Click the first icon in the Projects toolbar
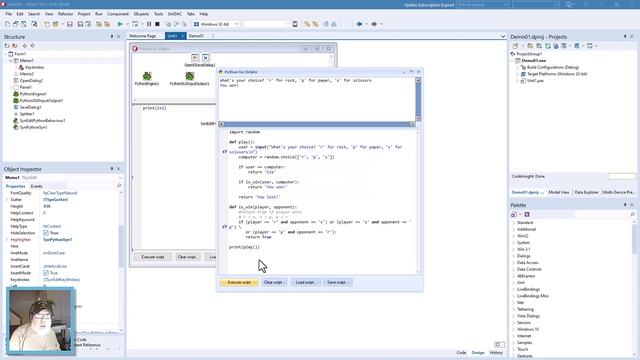 [516, 46]
